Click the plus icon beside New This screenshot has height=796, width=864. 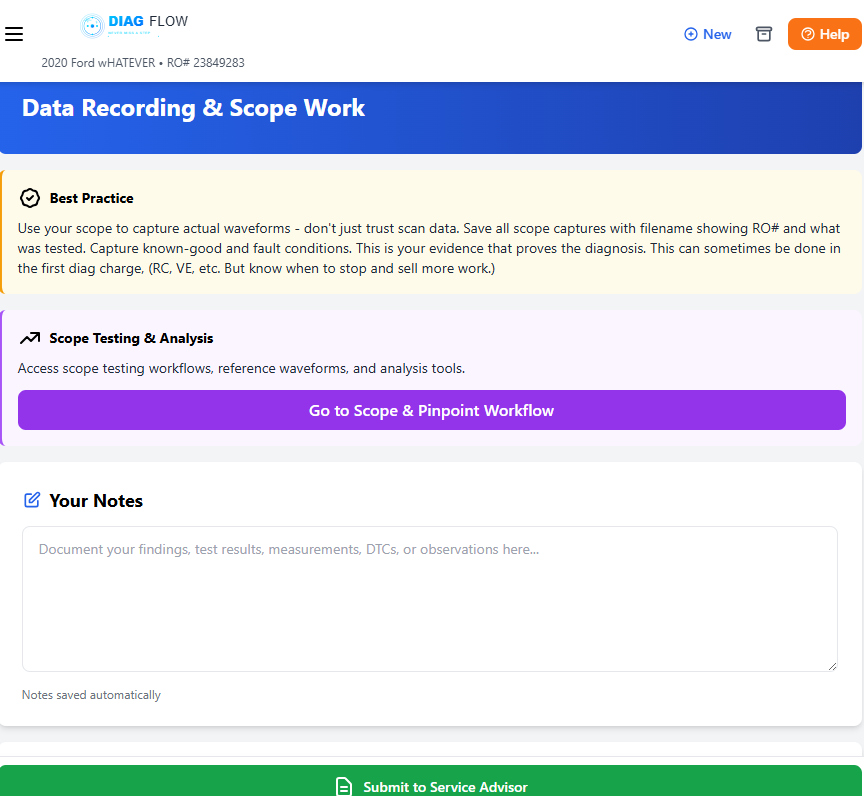[x=690, y=34]
